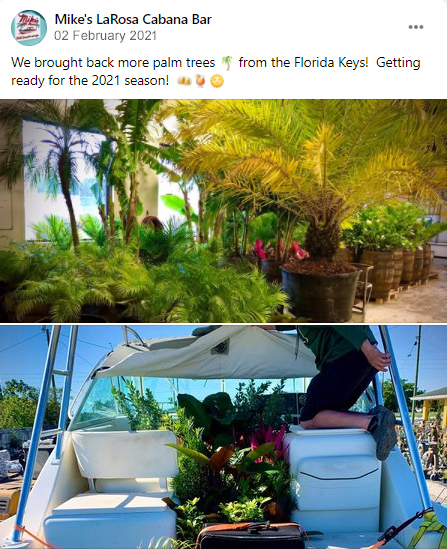Screen dimensions: 447x549
Task: Click the black suitcase at bottom of boat photo
Action: tap(250, 536)
